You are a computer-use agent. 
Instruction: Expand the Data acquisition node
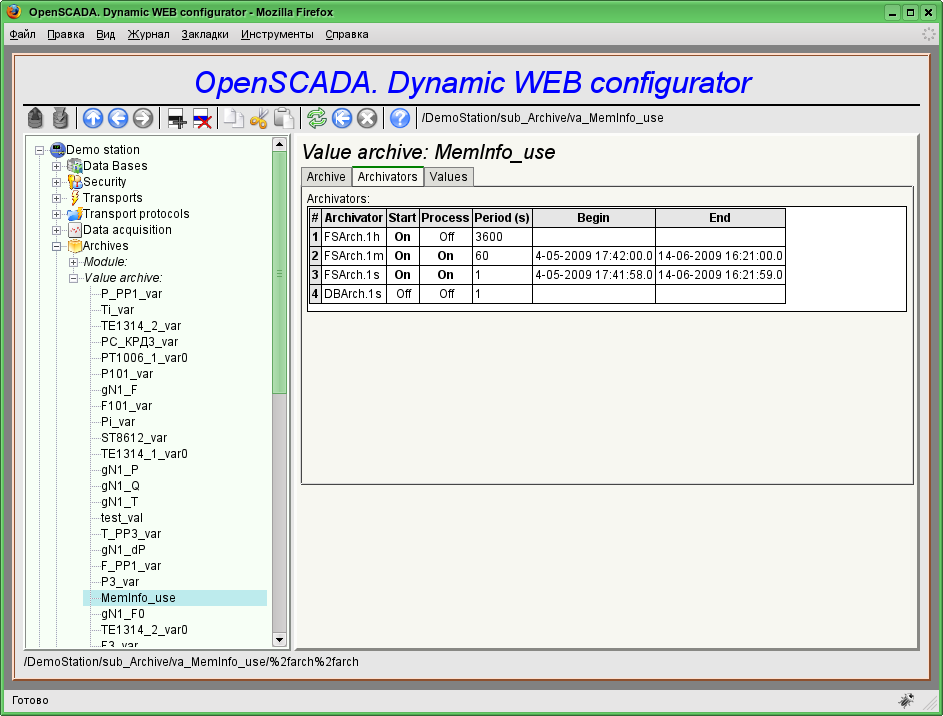click(x=57, y=230)
